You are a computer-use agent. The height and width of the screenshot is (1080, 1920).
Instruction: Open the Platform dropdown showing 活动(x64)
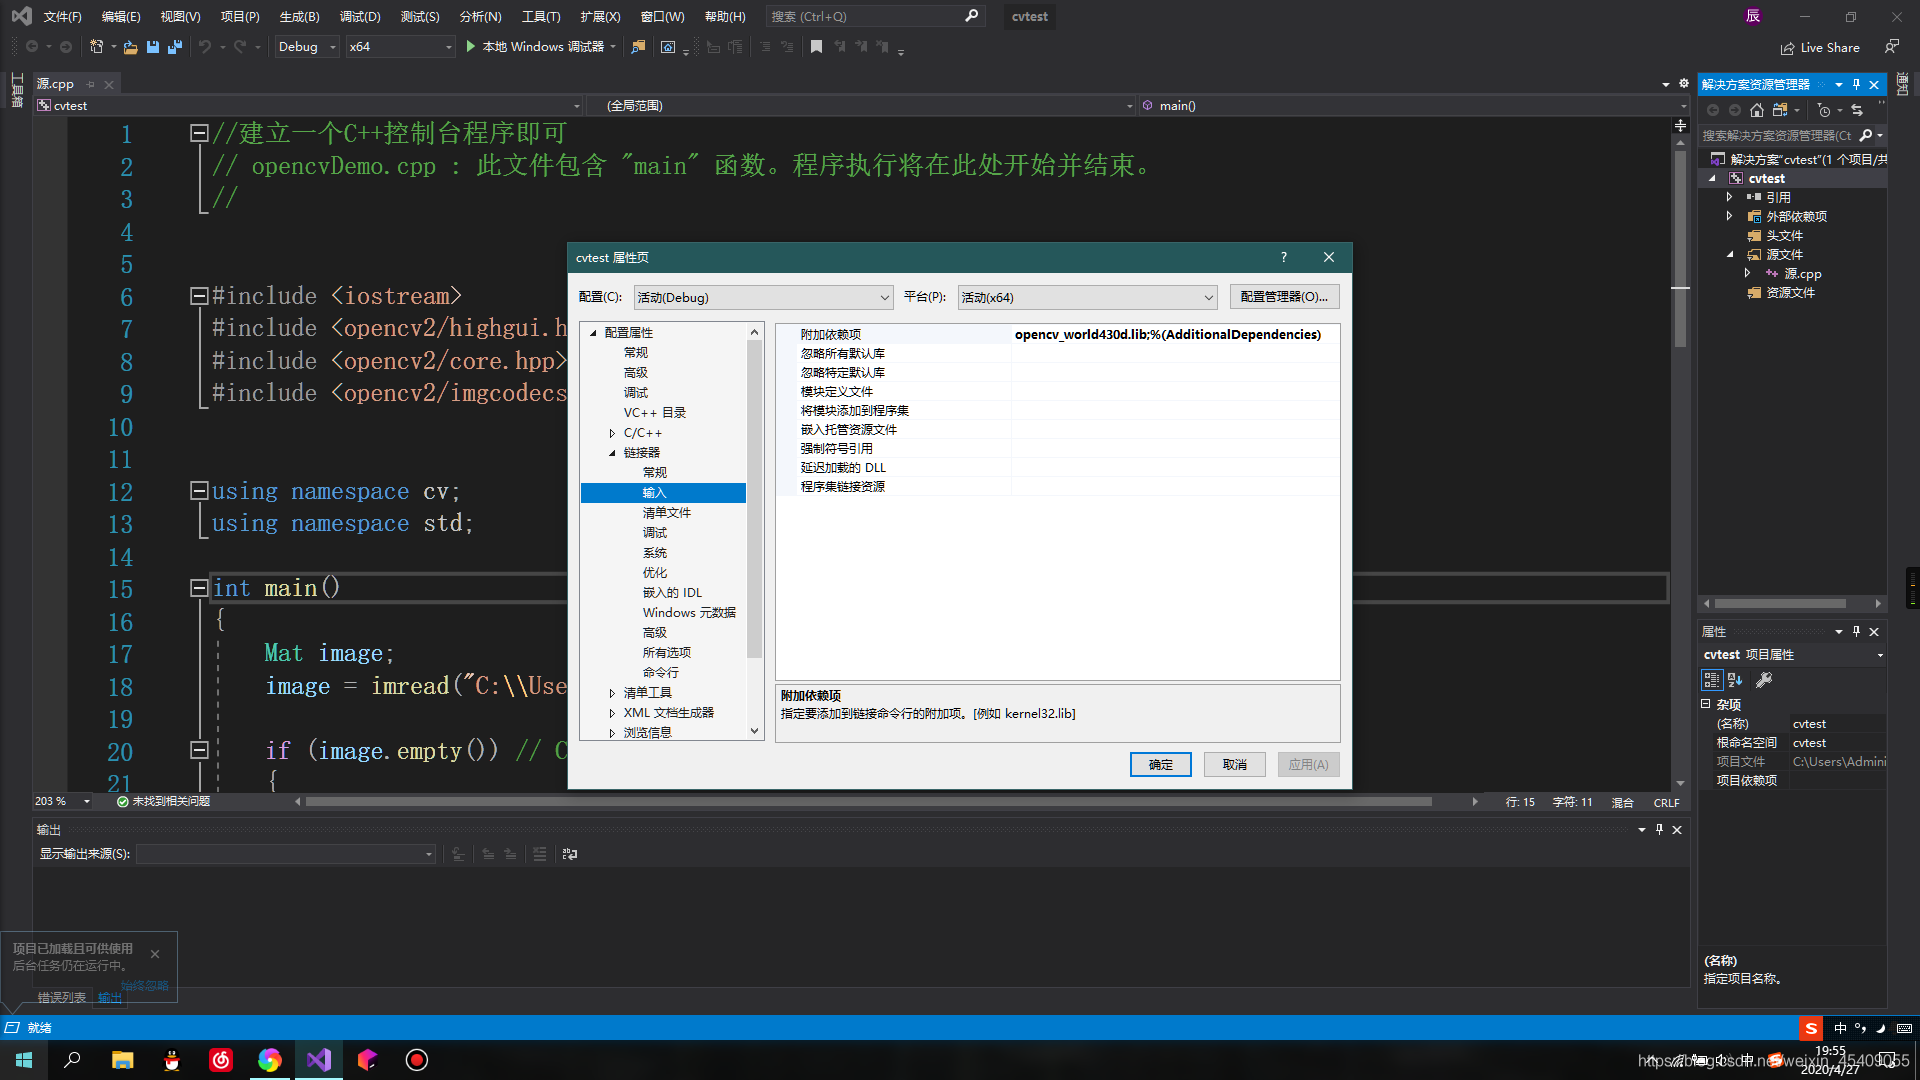tap(1087, 297)
